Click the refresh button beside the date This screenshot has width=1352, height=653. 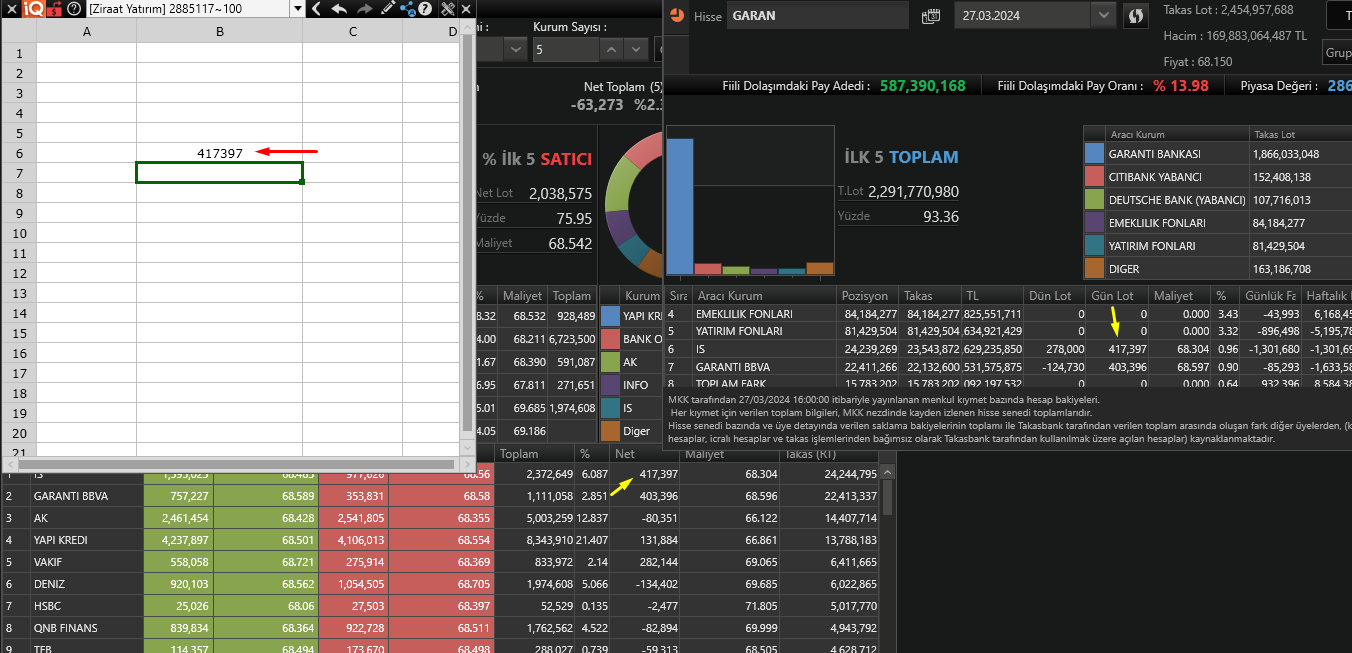[x=1135, y=16]
